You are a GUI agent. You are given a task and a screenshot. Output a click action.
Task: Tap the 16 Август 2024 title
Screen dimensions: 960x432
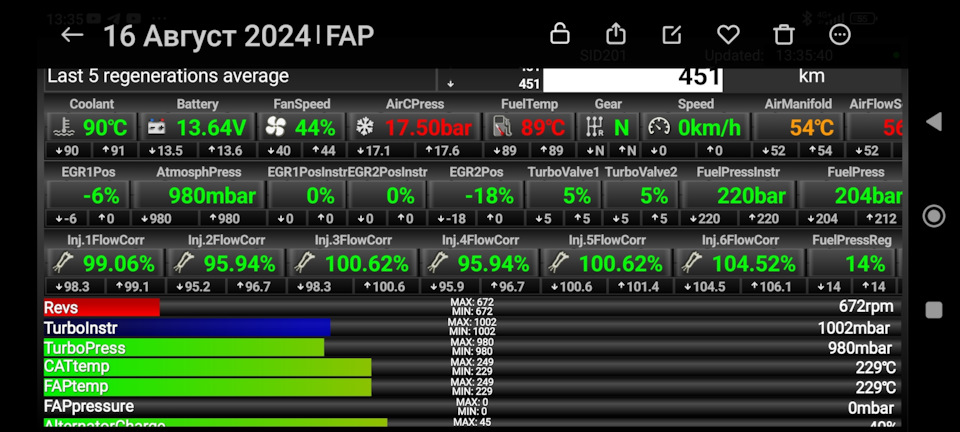coord(207,37)
